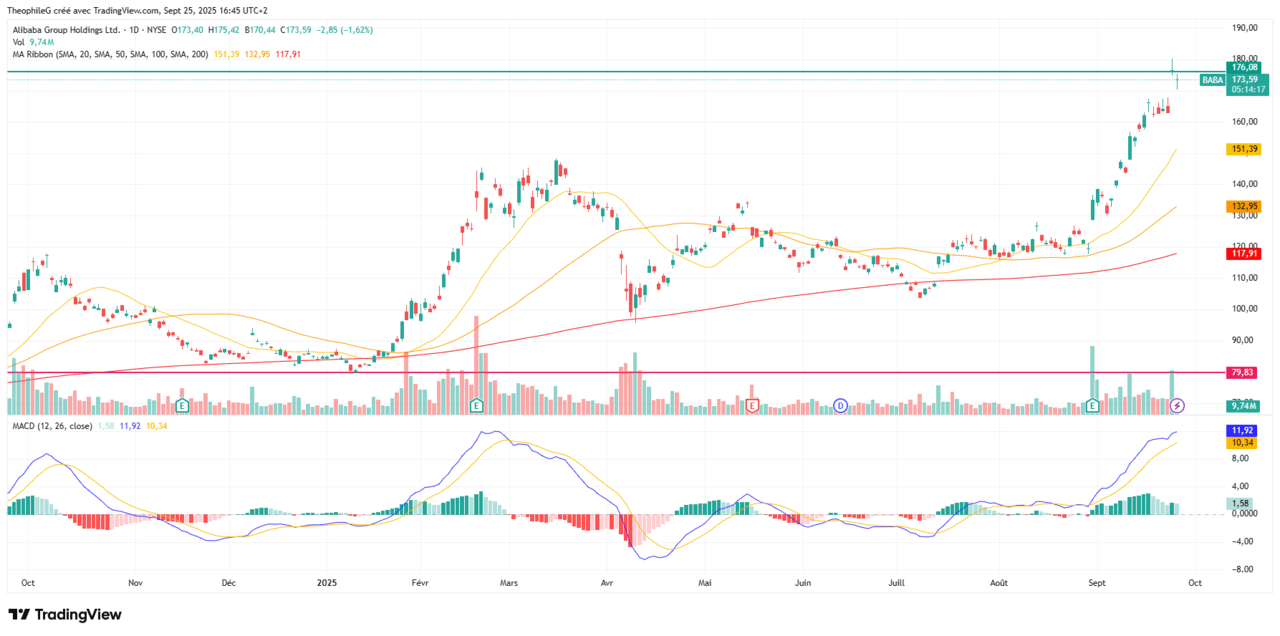Click the red E earnings badge near November
1280x636 pixels.
click(x=183, y=405)
